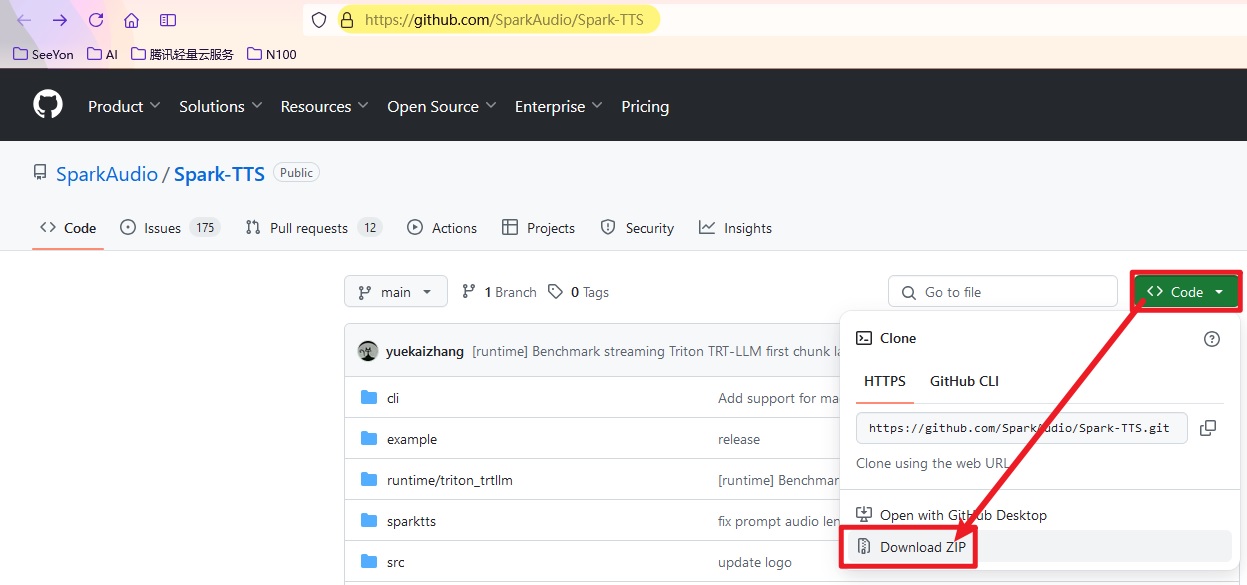Click the help icon in Clone panel
This screenshot has width=1247, height=585.
1212,339
